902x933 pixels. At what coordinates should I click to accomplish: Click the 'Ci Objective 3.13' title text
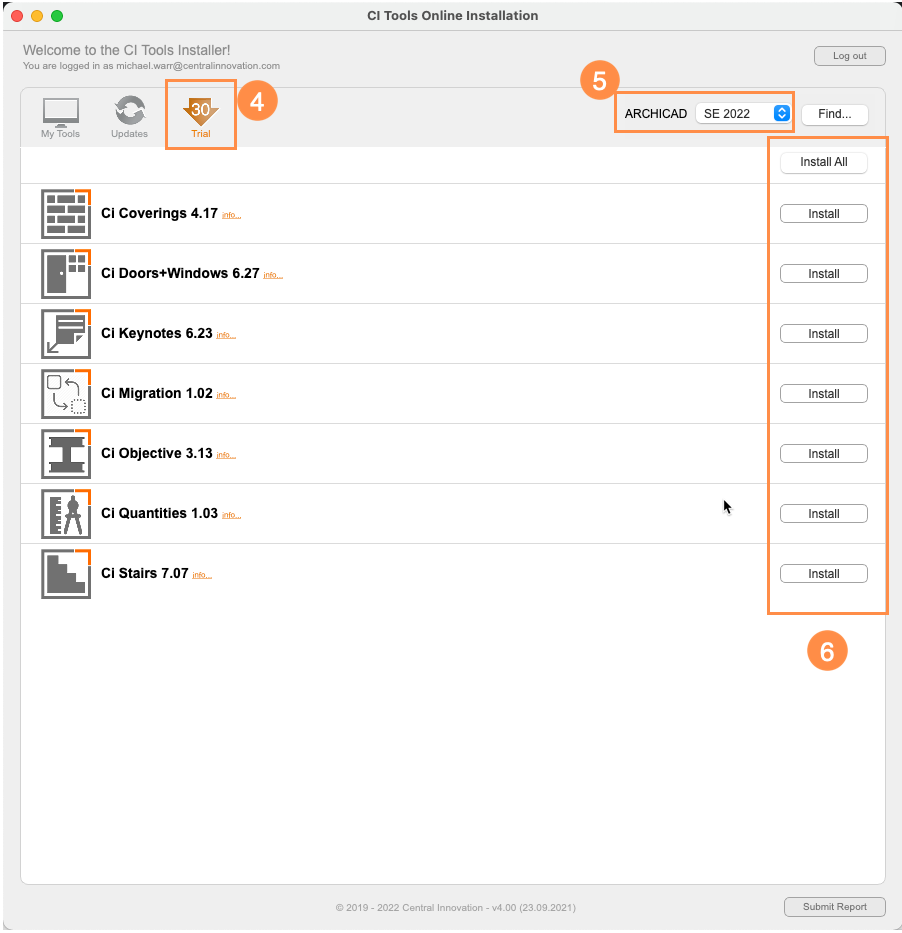pyautogui.click(x=156, y=454)
